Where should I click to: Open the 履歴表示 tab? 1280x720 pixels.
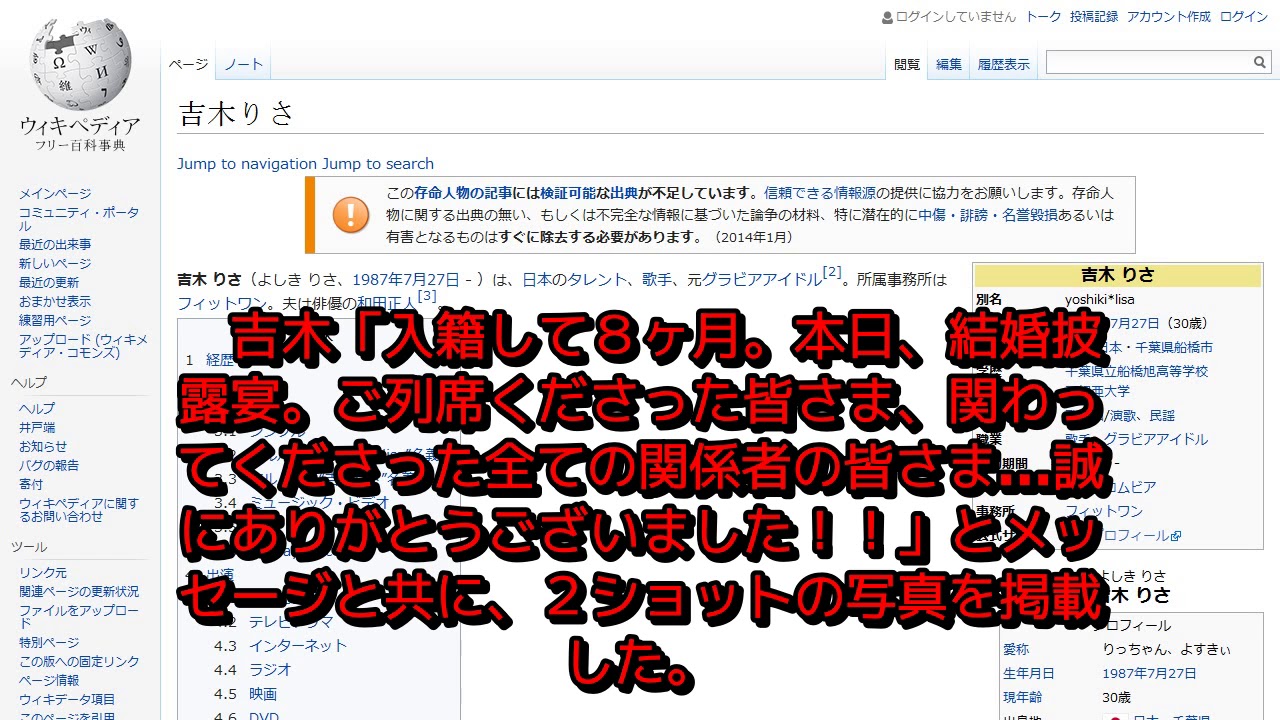[x=1003, y=64]
